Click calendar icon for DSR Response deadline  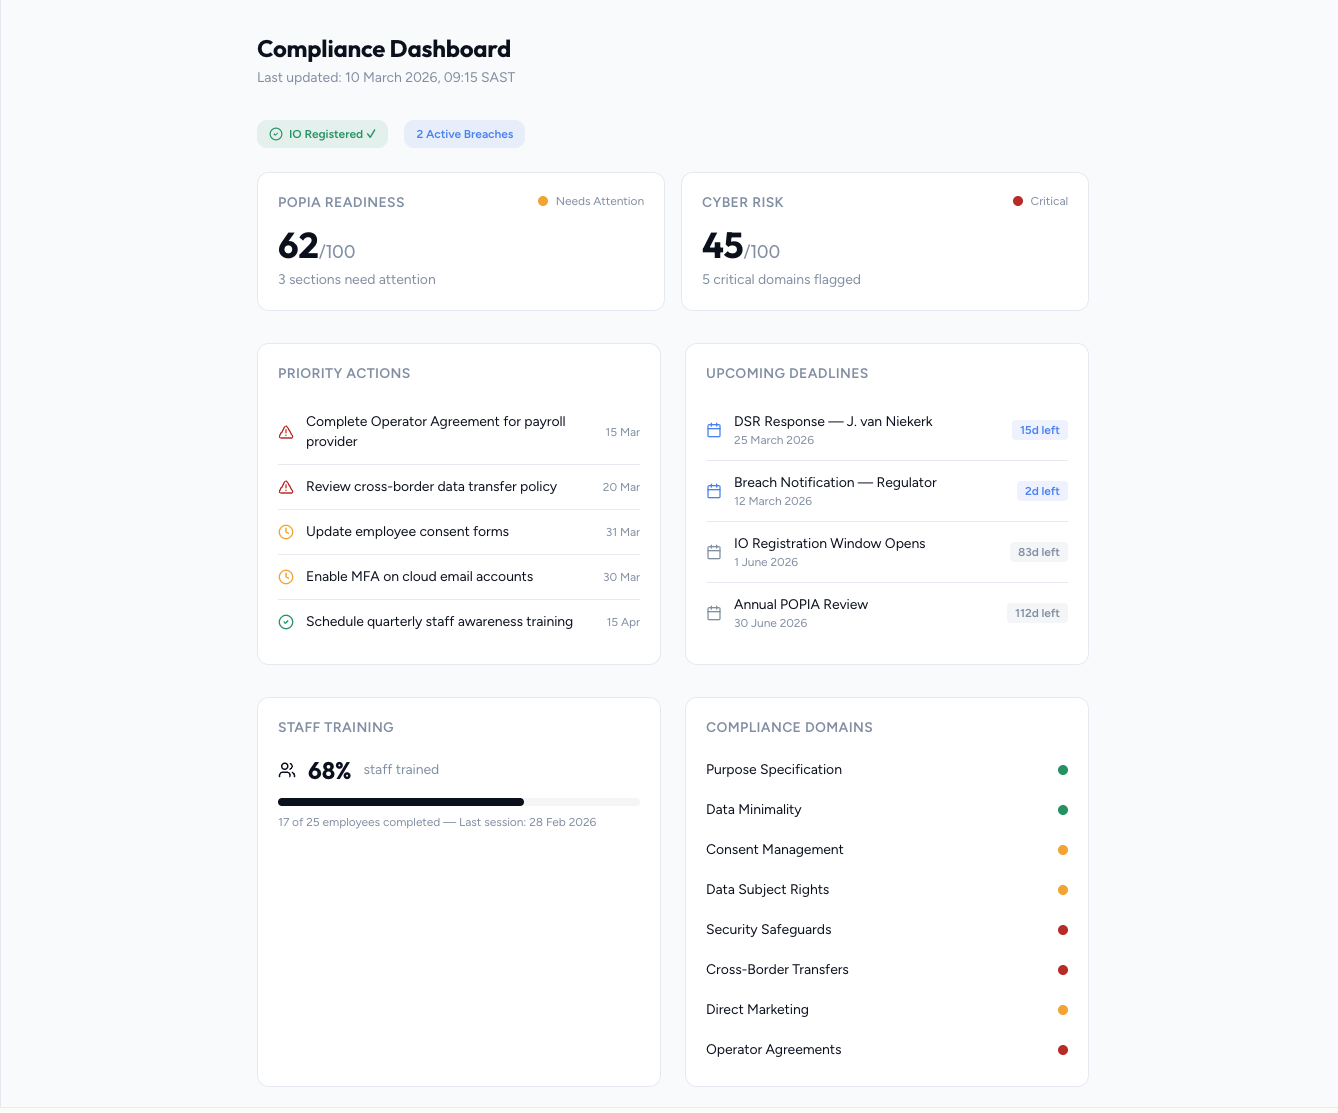(x=714, y=430)
